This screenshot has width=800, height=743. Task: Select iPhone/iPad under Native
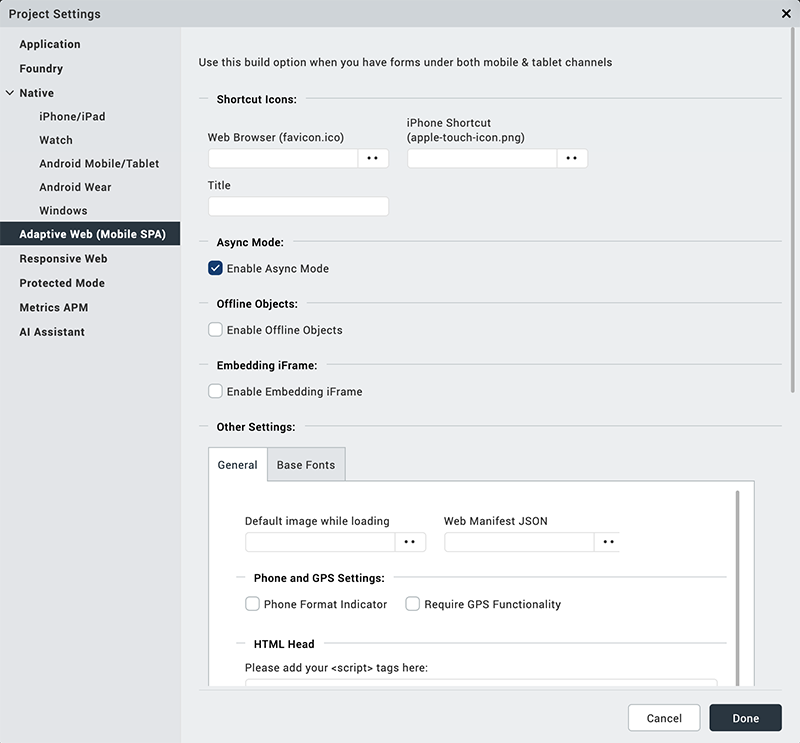click(x=72, y=117)
